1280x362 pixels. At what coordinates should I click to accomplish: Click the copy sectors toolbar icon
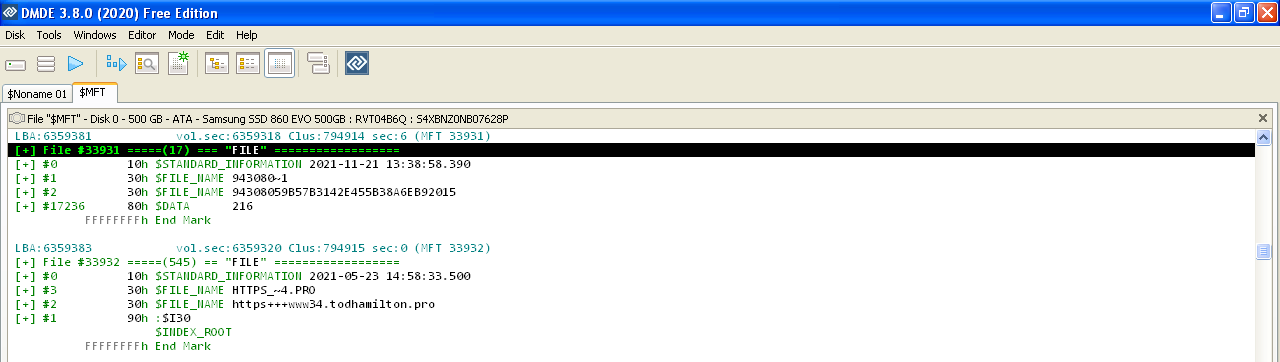click(x=318, y=64)
